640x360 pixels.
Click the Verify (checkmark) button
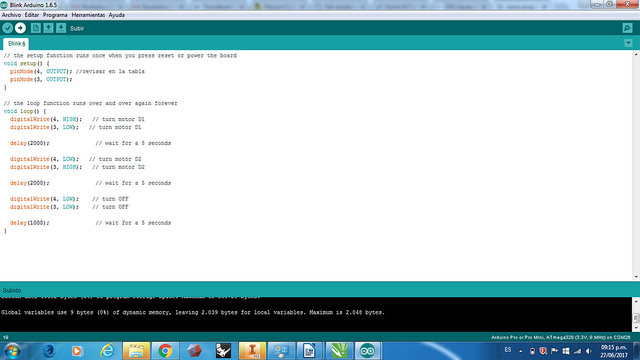(x=7, y=28)
